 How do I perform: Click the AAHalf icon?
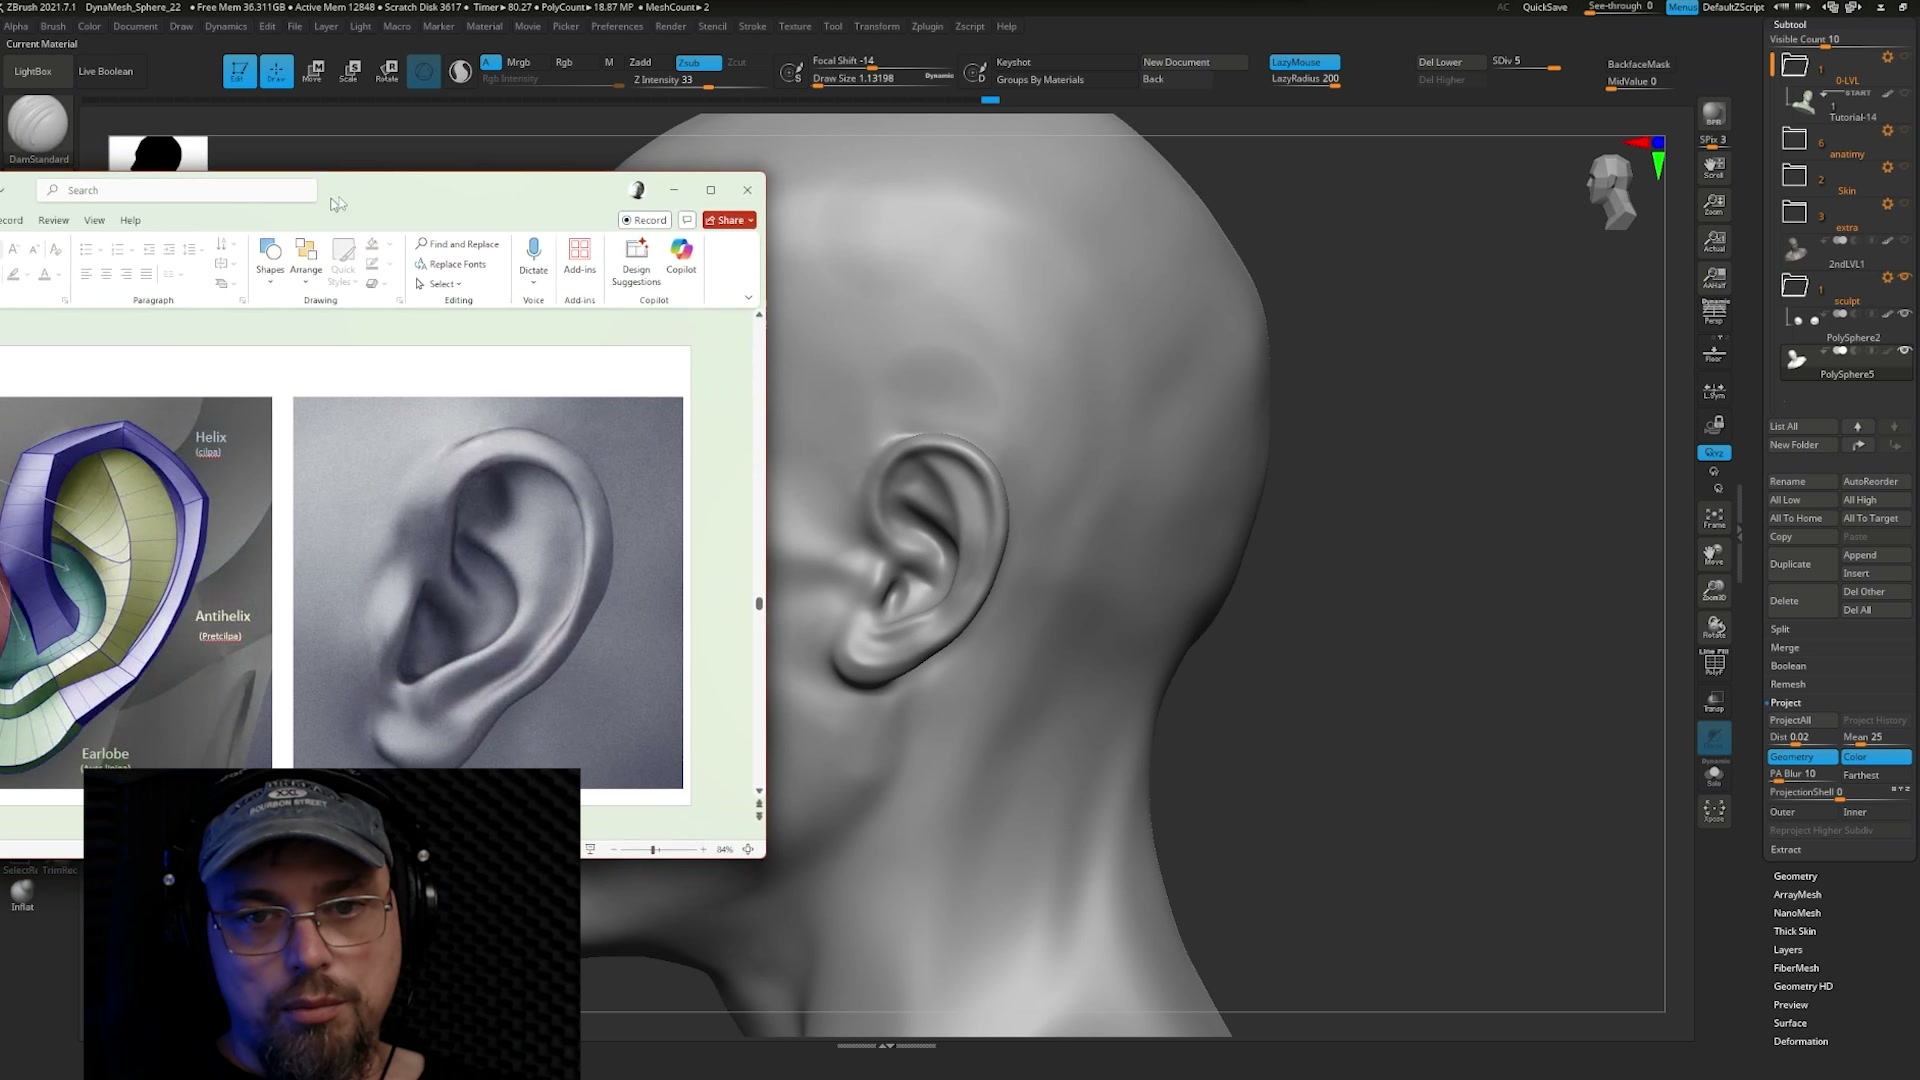1714,277
